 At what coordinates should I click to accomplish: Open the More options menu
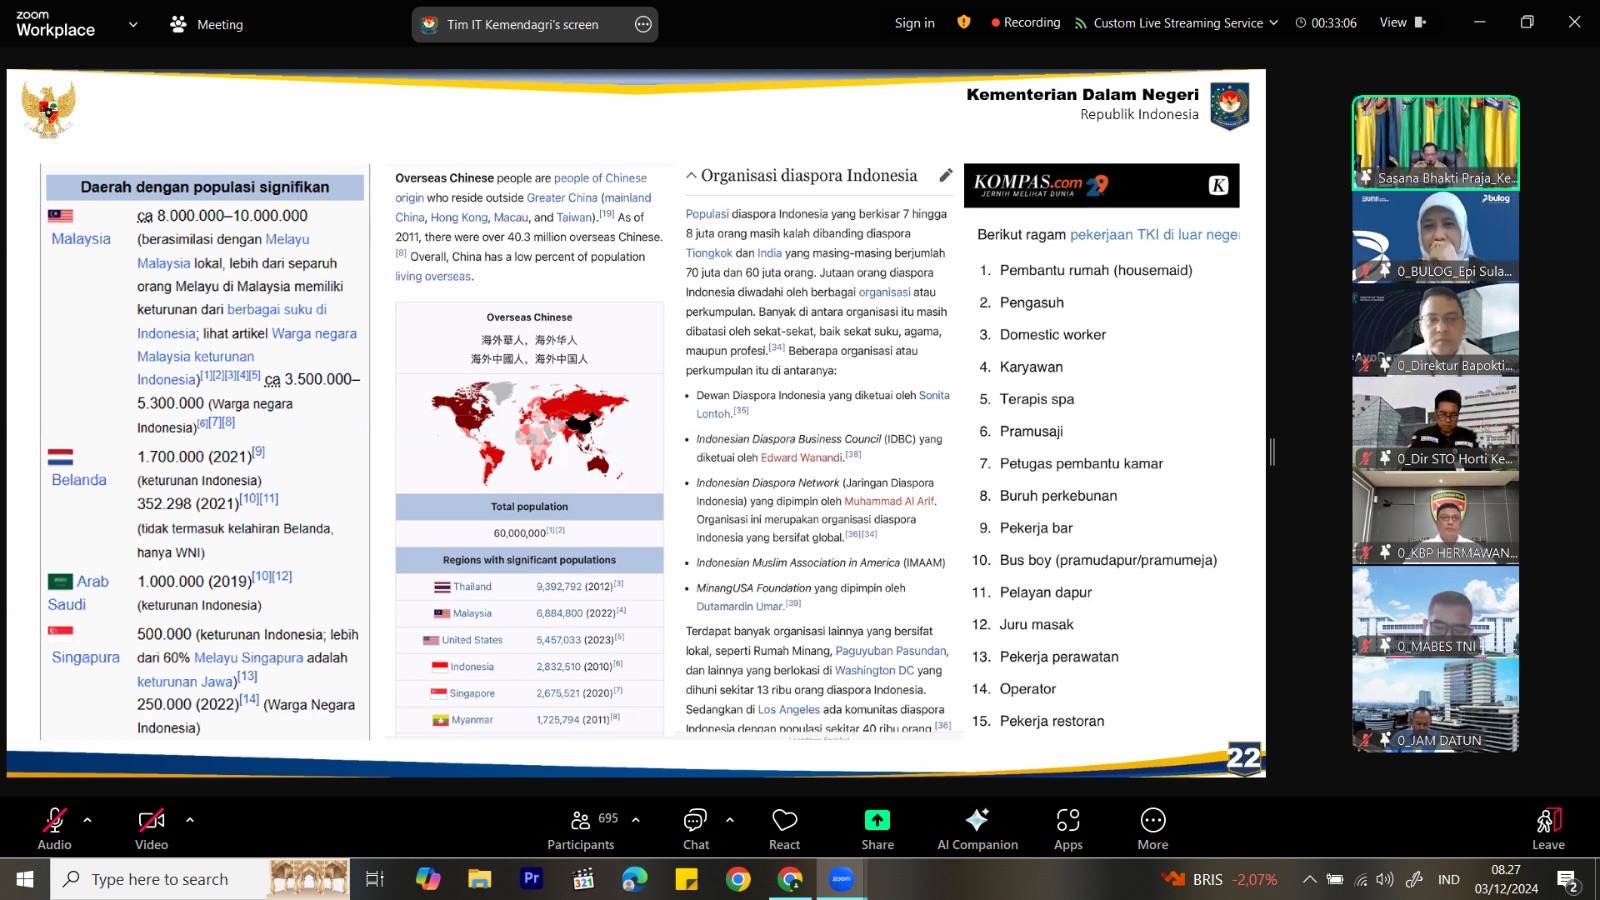point(1153,829)
